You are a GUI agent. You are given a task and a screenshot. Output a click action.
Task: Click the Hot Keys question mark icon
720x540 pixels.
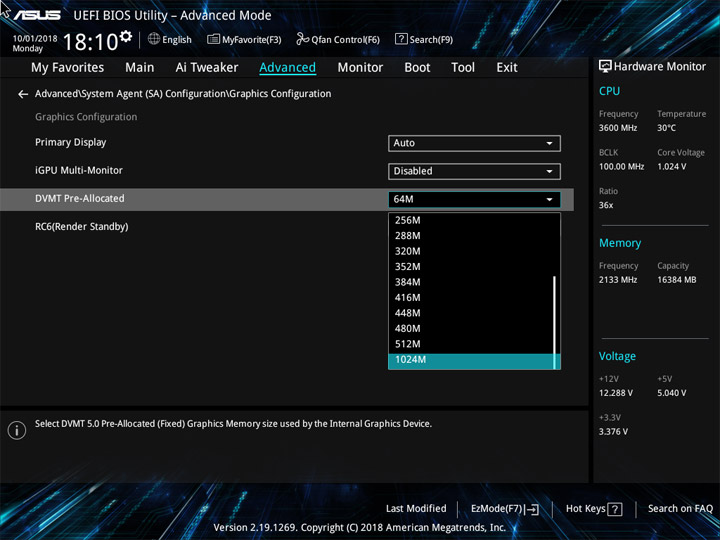coord(615,509)
